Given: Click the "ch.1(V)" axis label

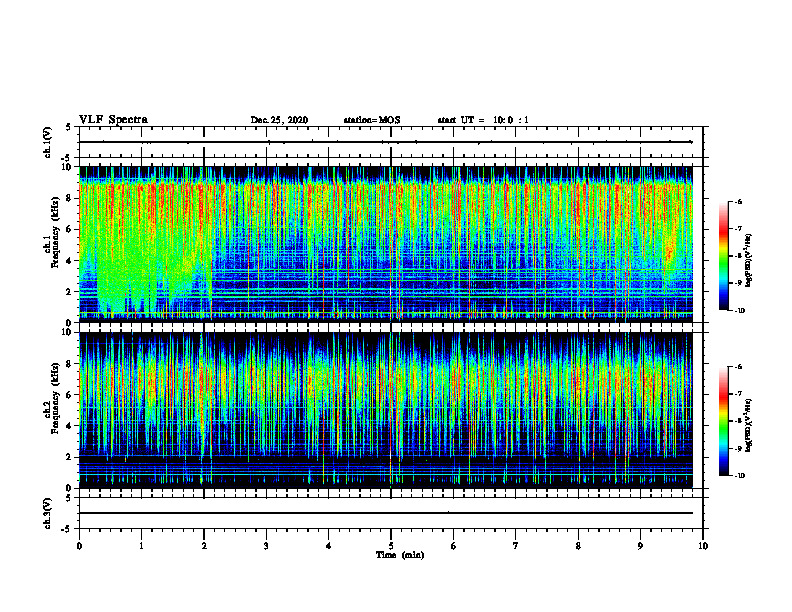Looking at the screenshot, I should (48, 142).
